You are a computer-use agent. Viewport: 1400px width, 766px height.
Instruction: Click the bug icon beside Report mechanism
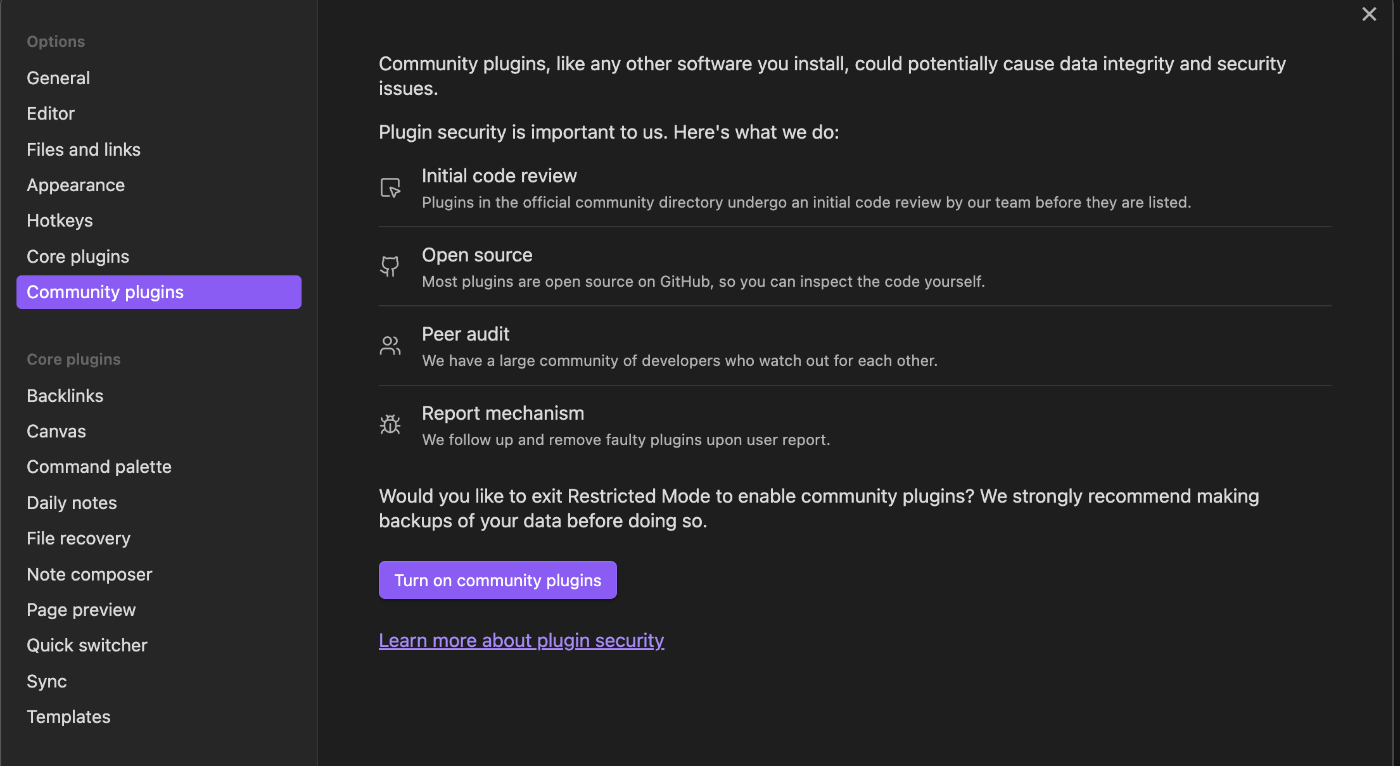point(390,424)
